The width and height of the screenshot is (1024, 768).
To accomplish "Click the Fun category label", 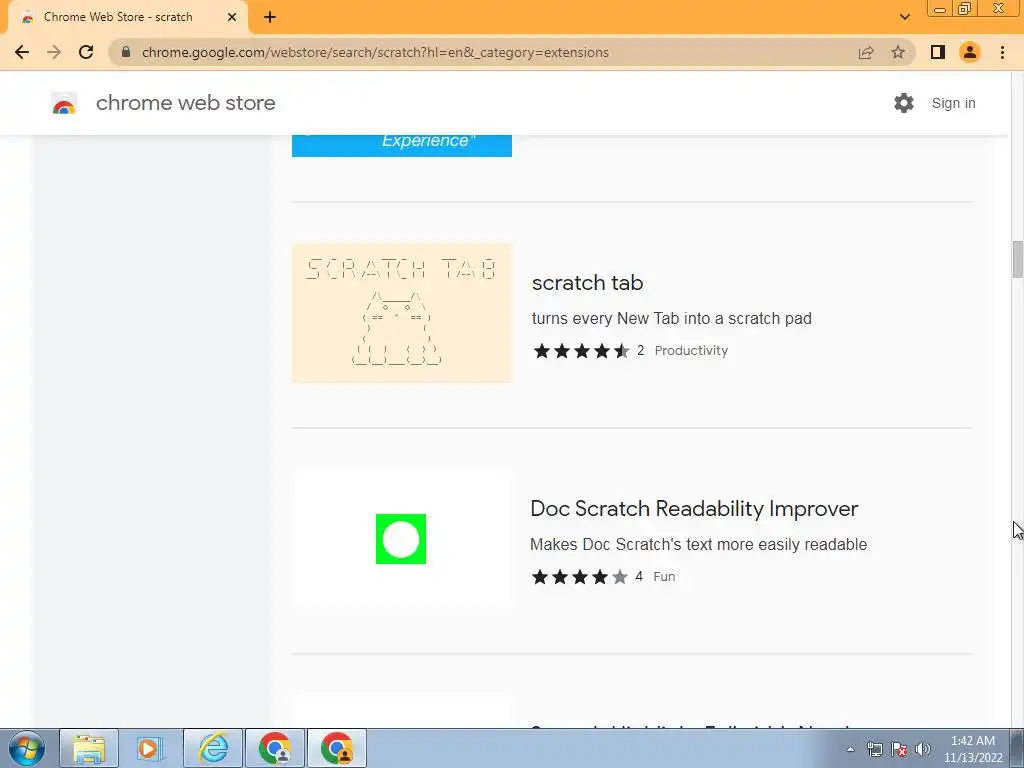I will pos(664,577).
